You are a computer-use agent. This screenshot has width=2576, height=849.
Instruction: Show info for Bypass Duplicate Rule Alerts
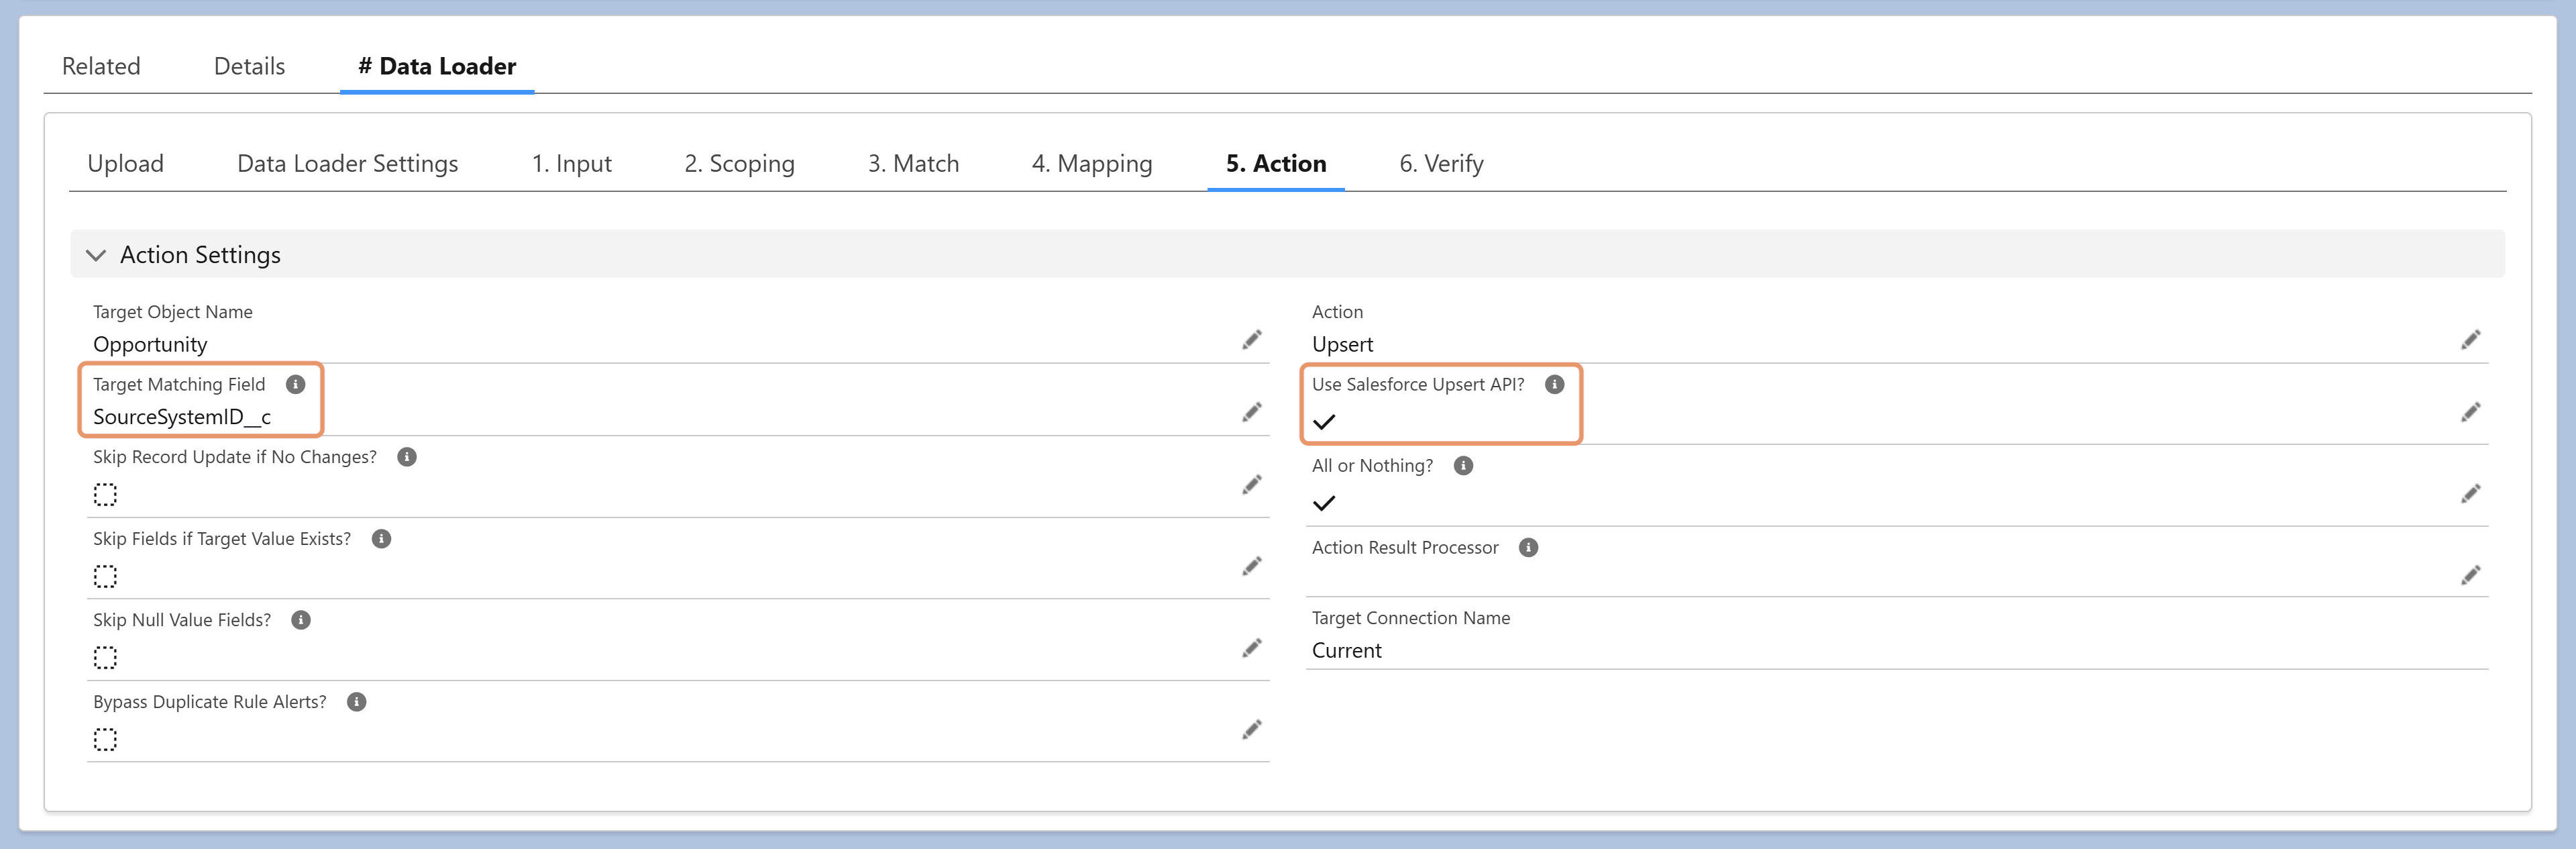click(x=356, y=702)
